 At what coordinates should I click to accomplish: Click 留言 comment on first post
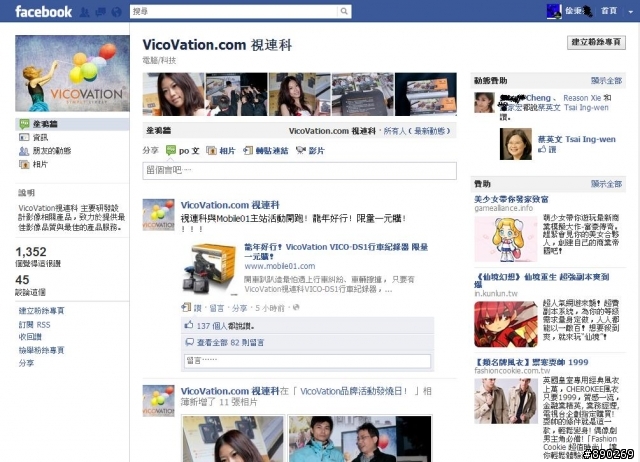click(217, 308)
